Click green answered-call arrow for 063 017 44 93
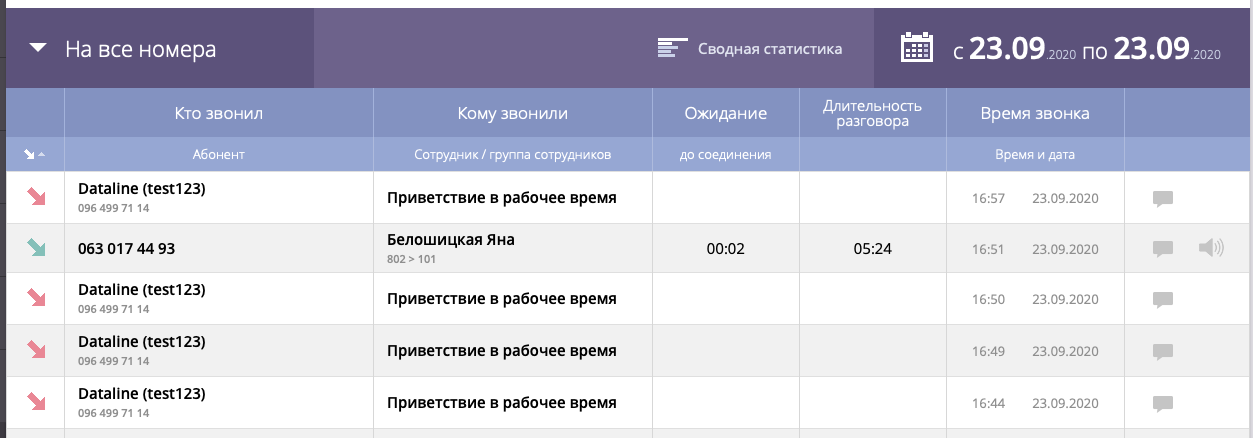The height and width of the screenshot is (438, 1253). [36, 248]
